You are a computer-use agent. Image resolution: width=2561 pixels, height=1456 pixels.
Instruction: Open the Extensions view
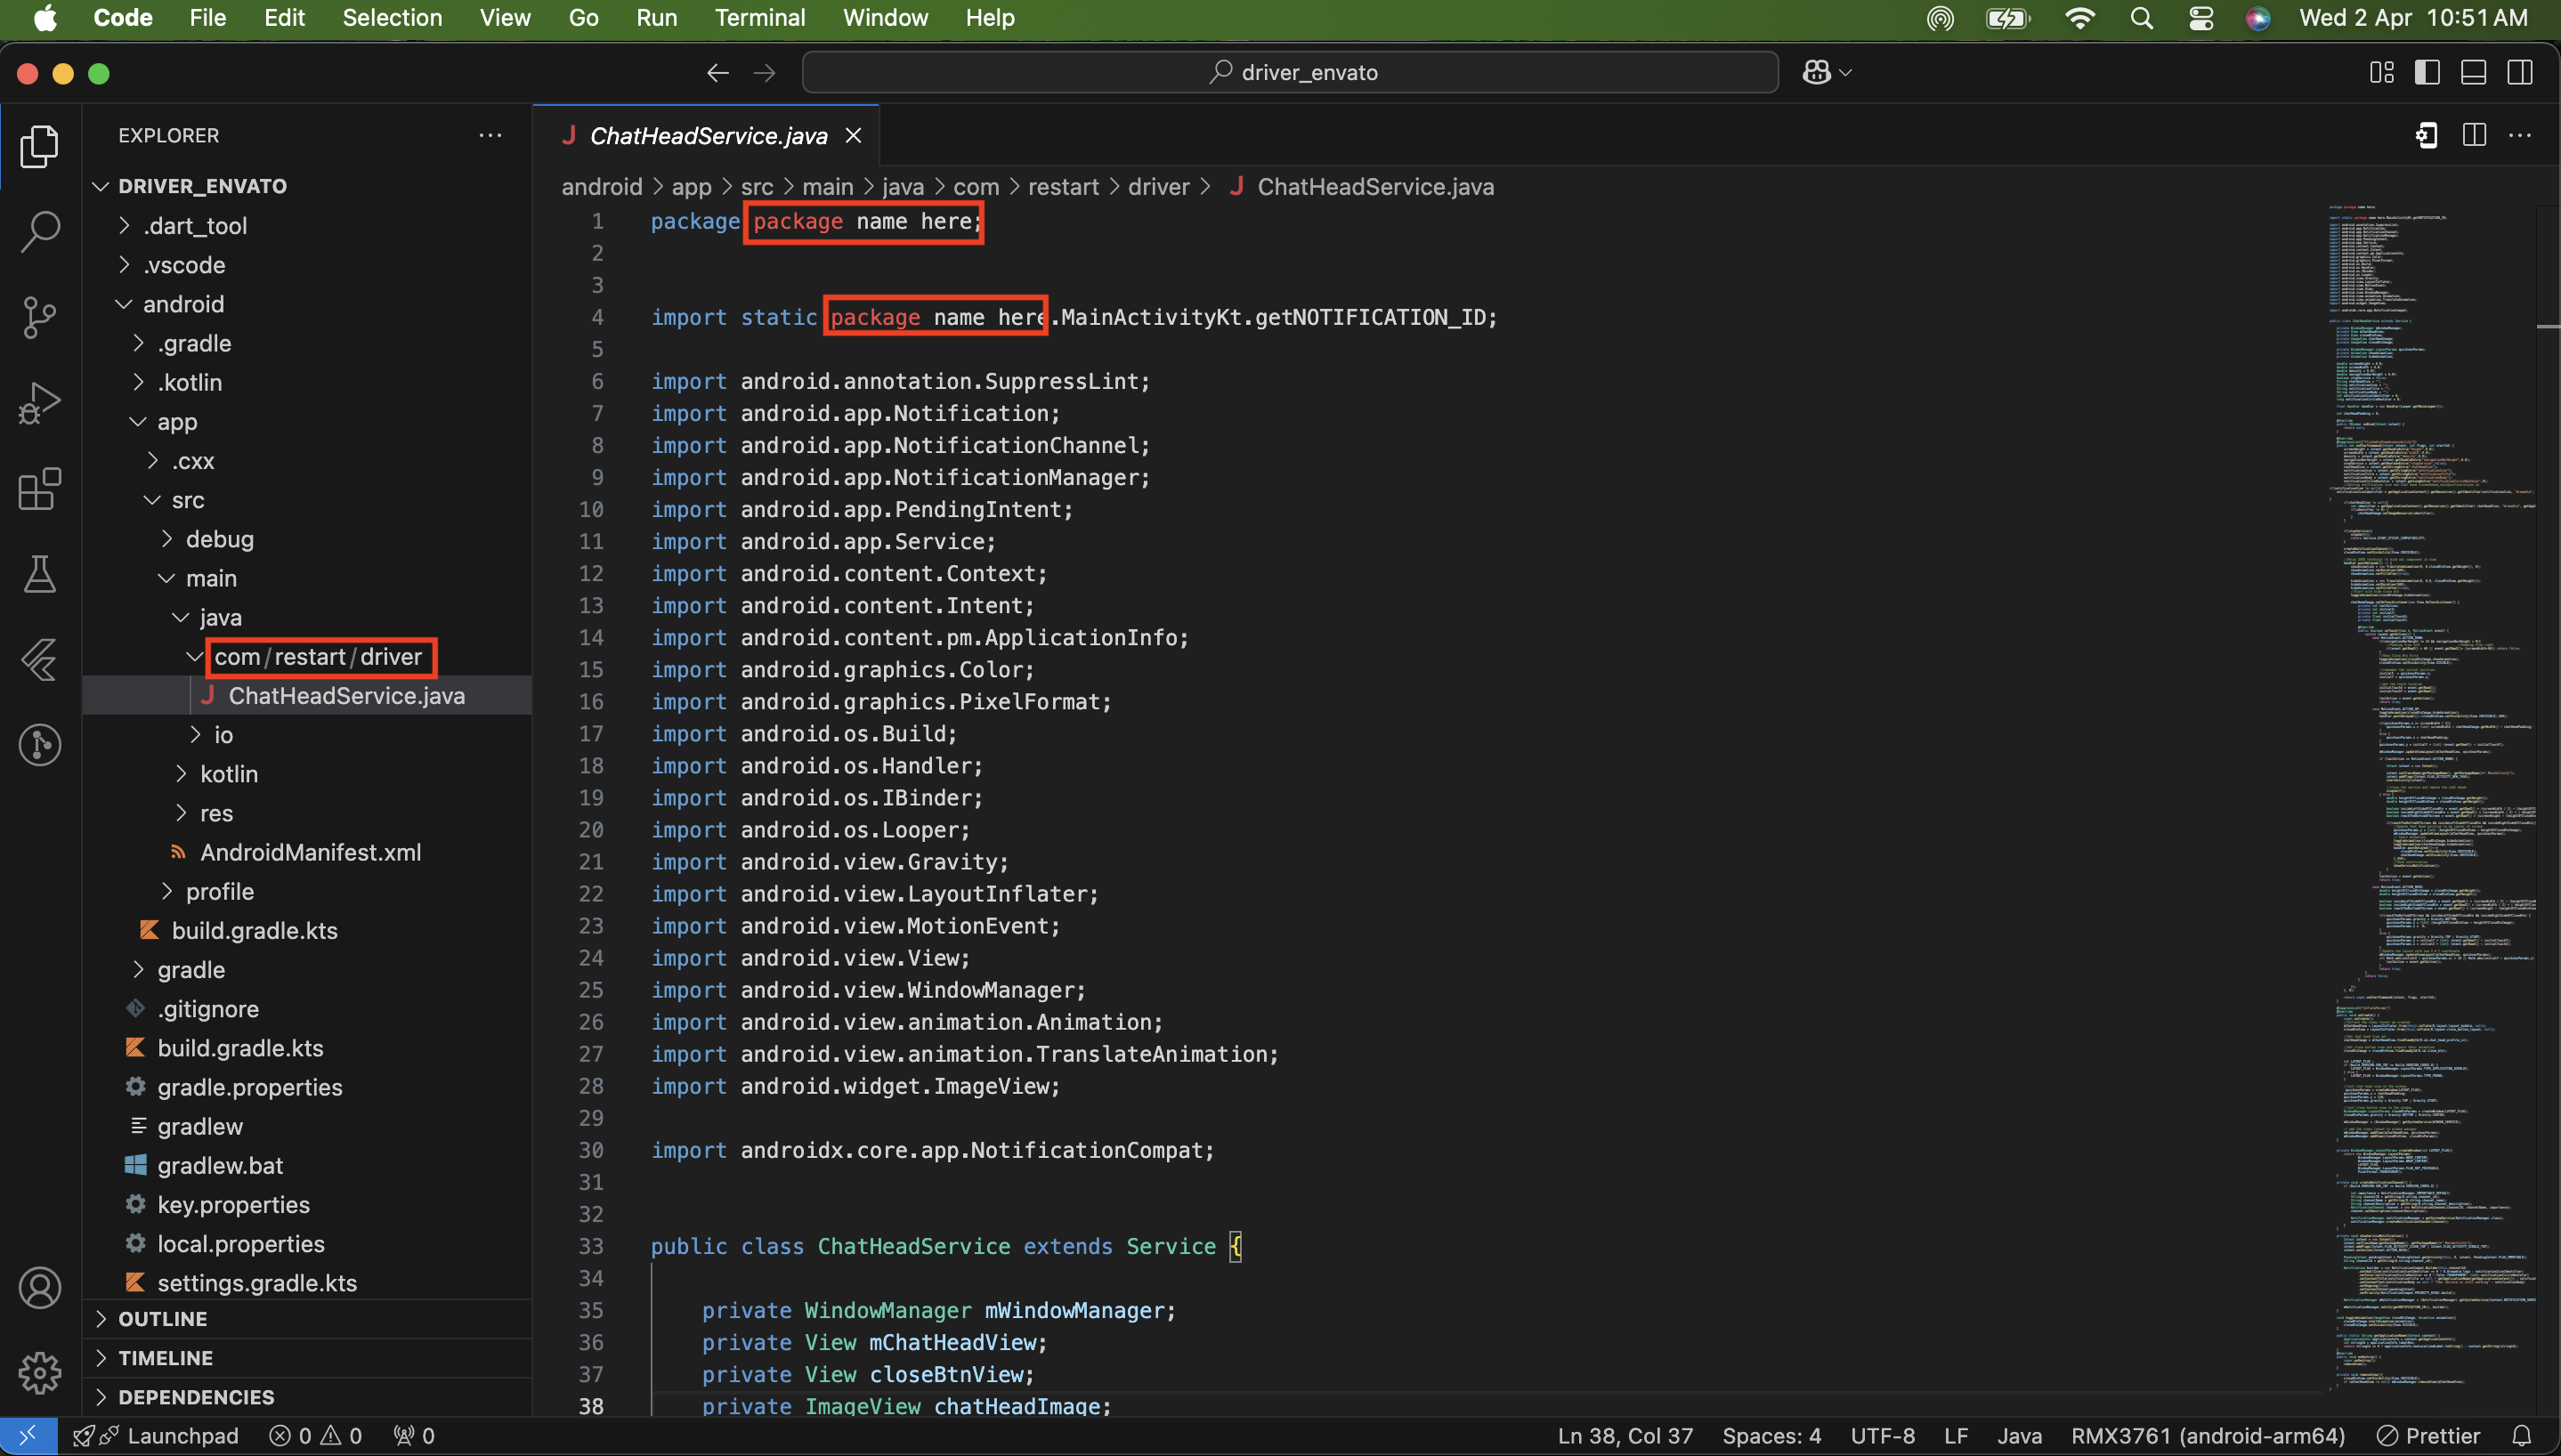pyautogui.click(x=40, y=489)
